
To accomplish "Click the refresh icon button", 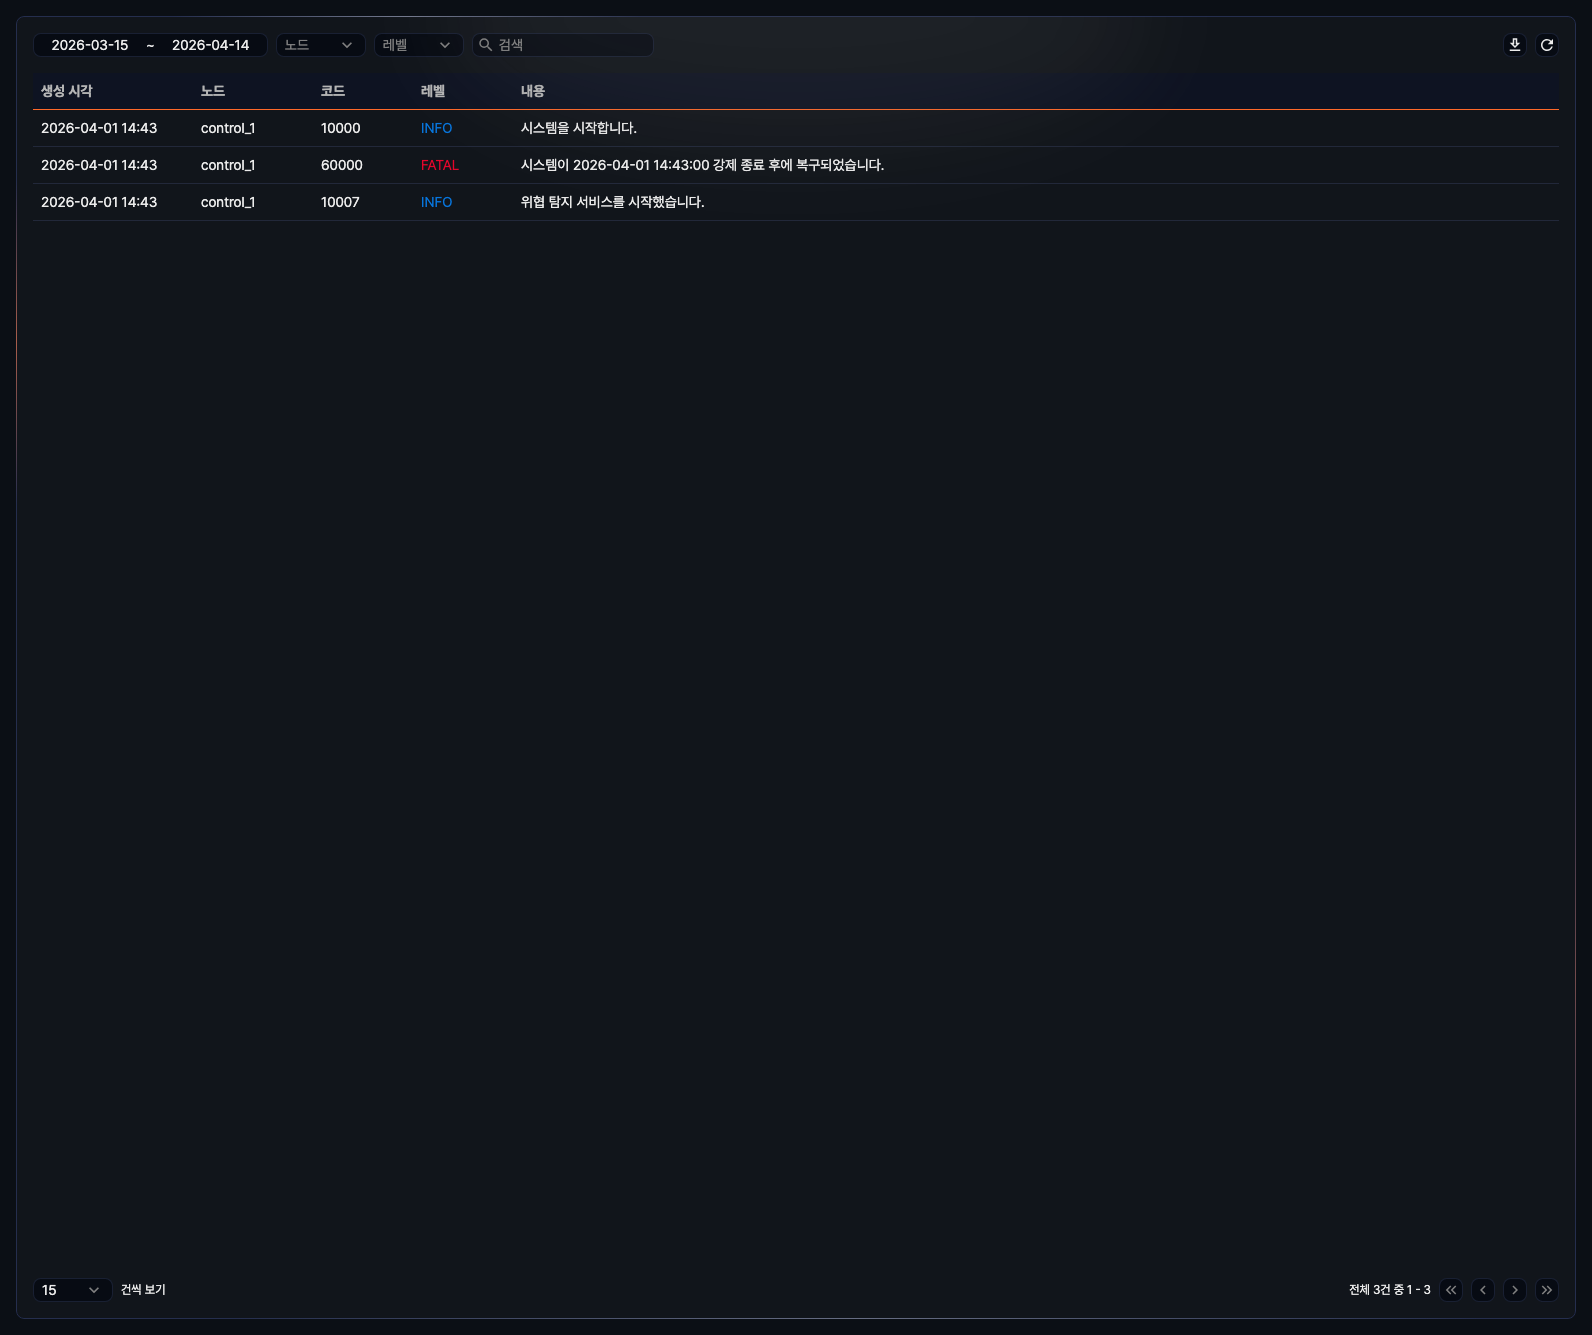I will [1547, 45].
